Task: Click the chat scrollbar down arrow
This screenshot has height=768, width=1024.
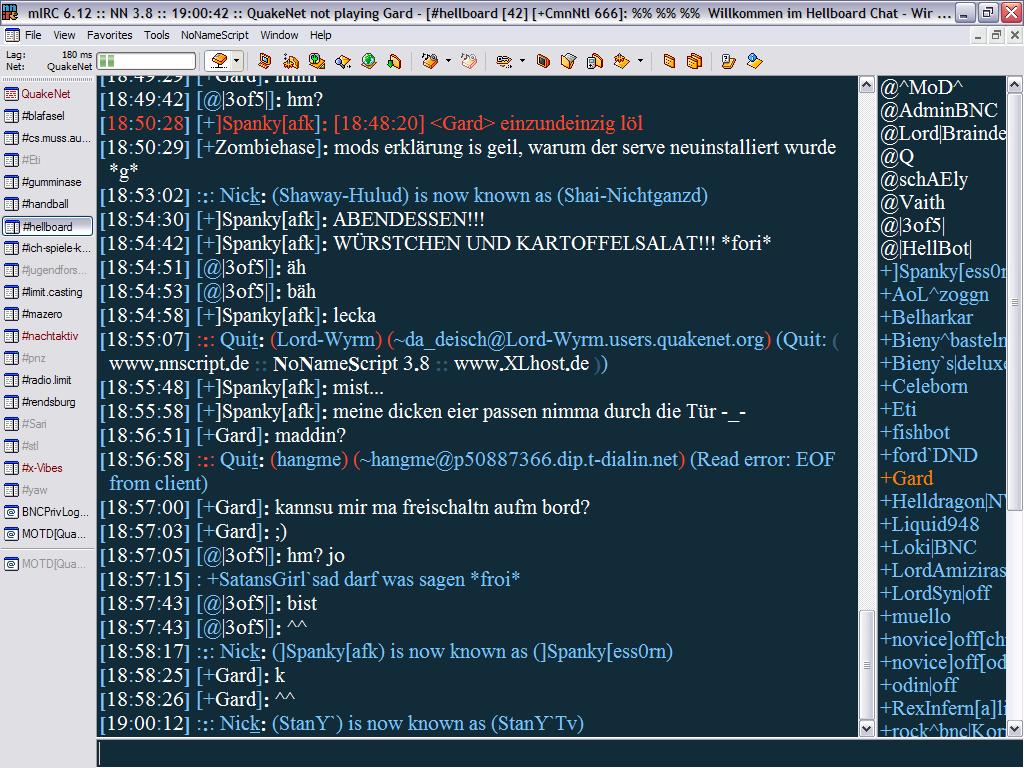Action: 867,729
